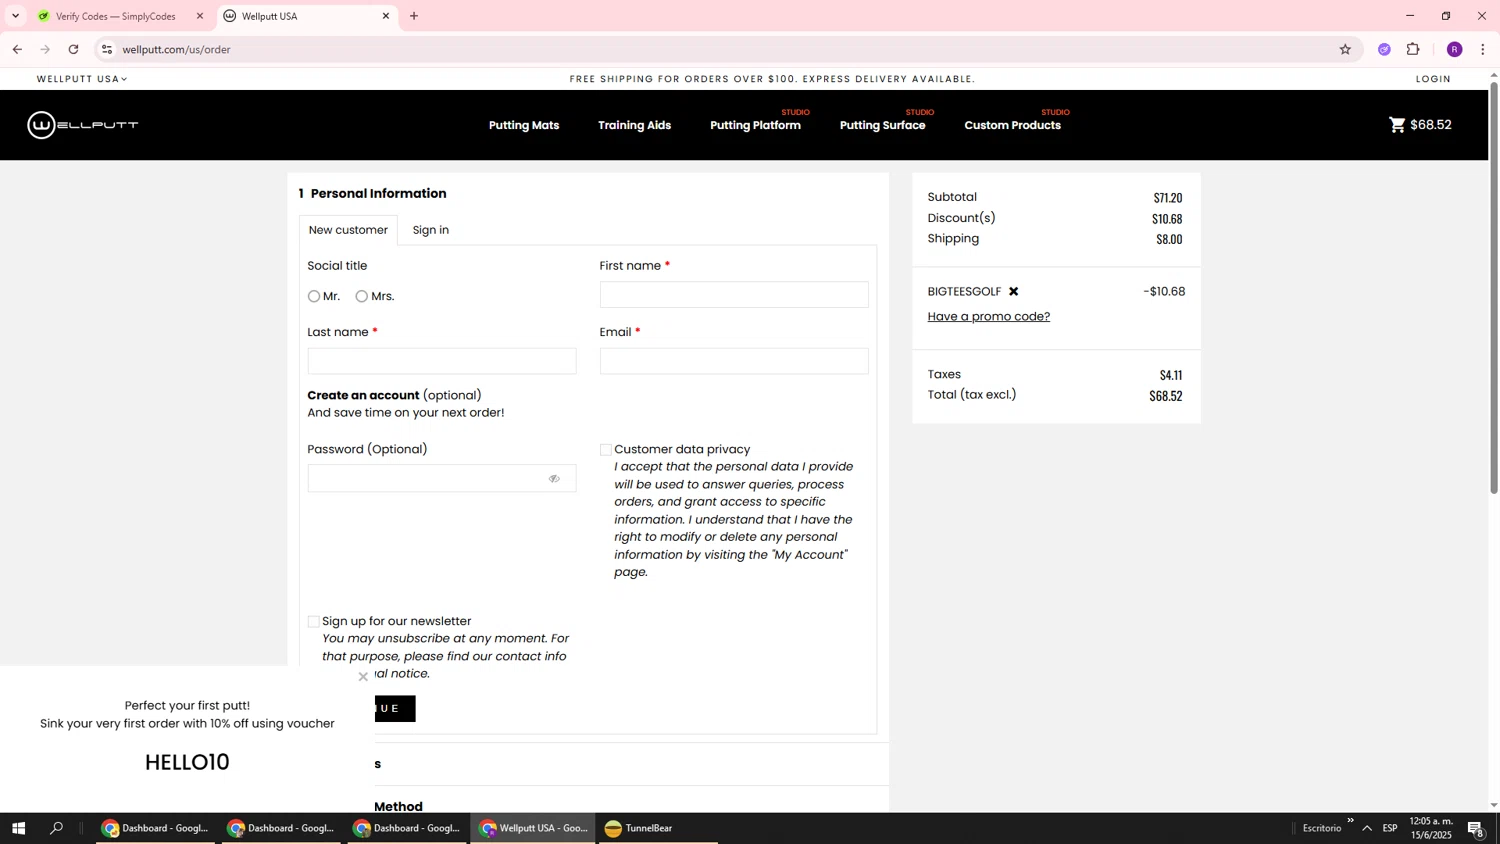Focus the First name field
The height and width of the screenshot is (844, 1500).
(x=734, y=295)
